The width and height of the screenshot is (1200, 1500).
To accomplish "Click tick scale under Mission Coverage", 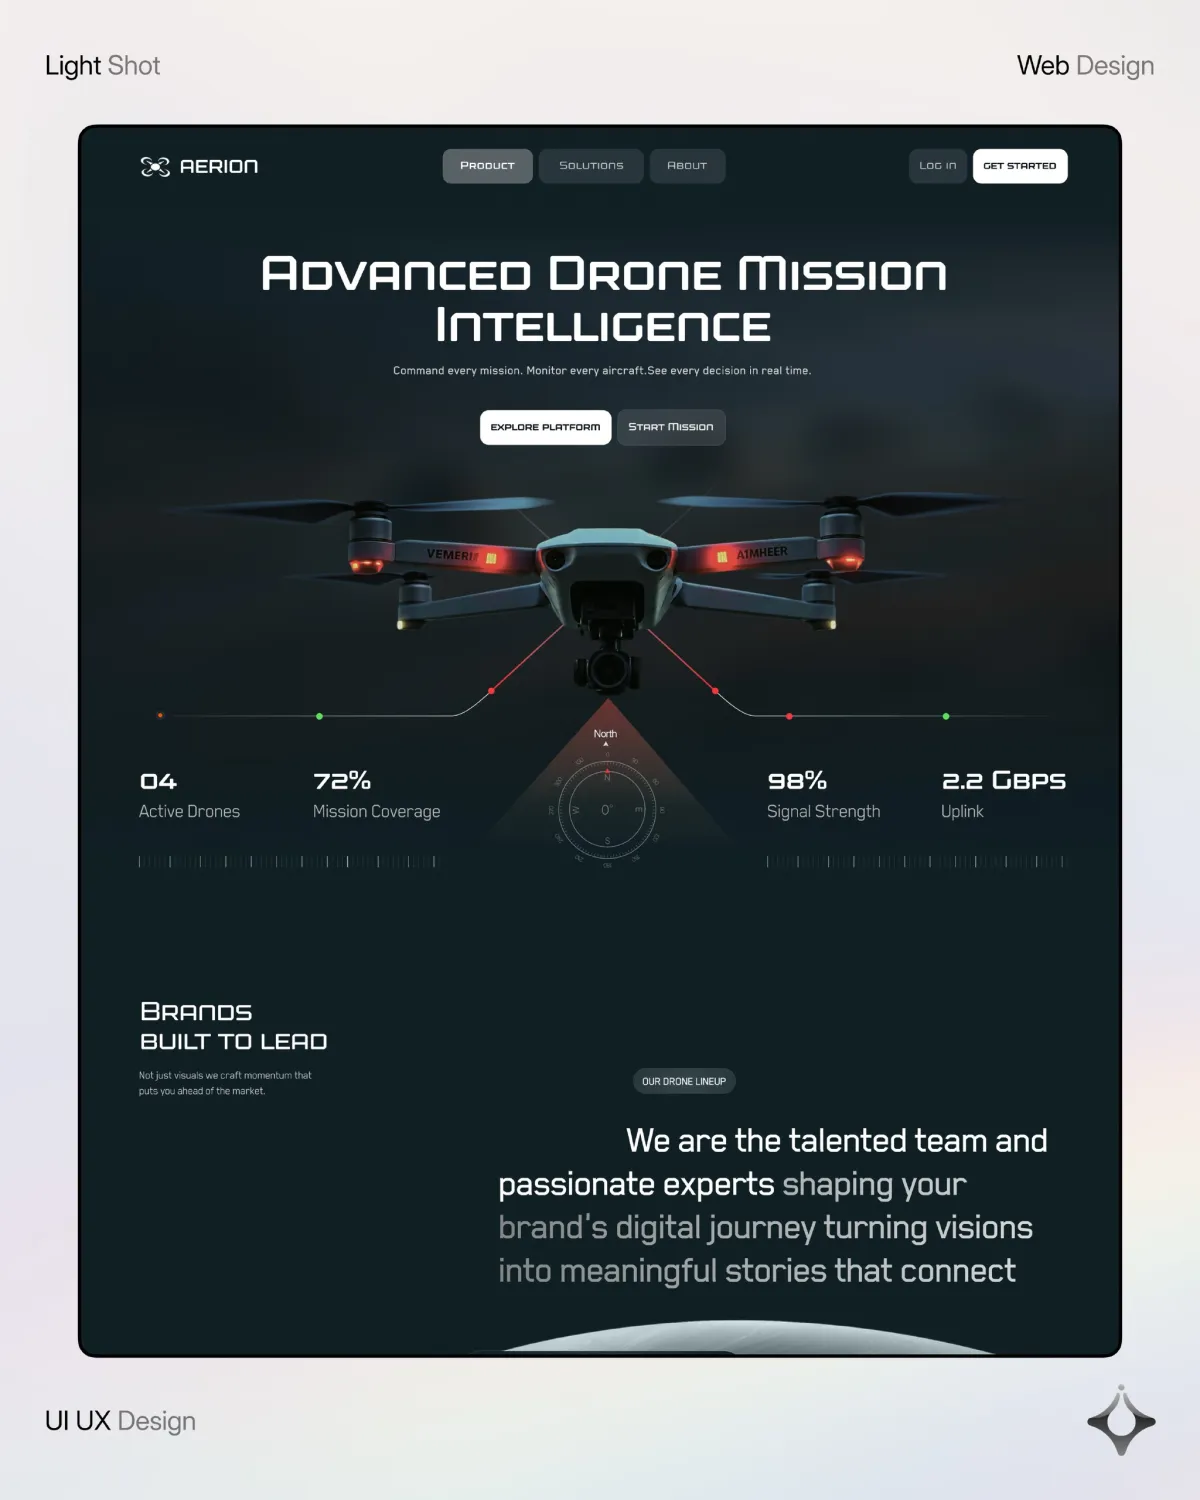I will pos(287,861).
